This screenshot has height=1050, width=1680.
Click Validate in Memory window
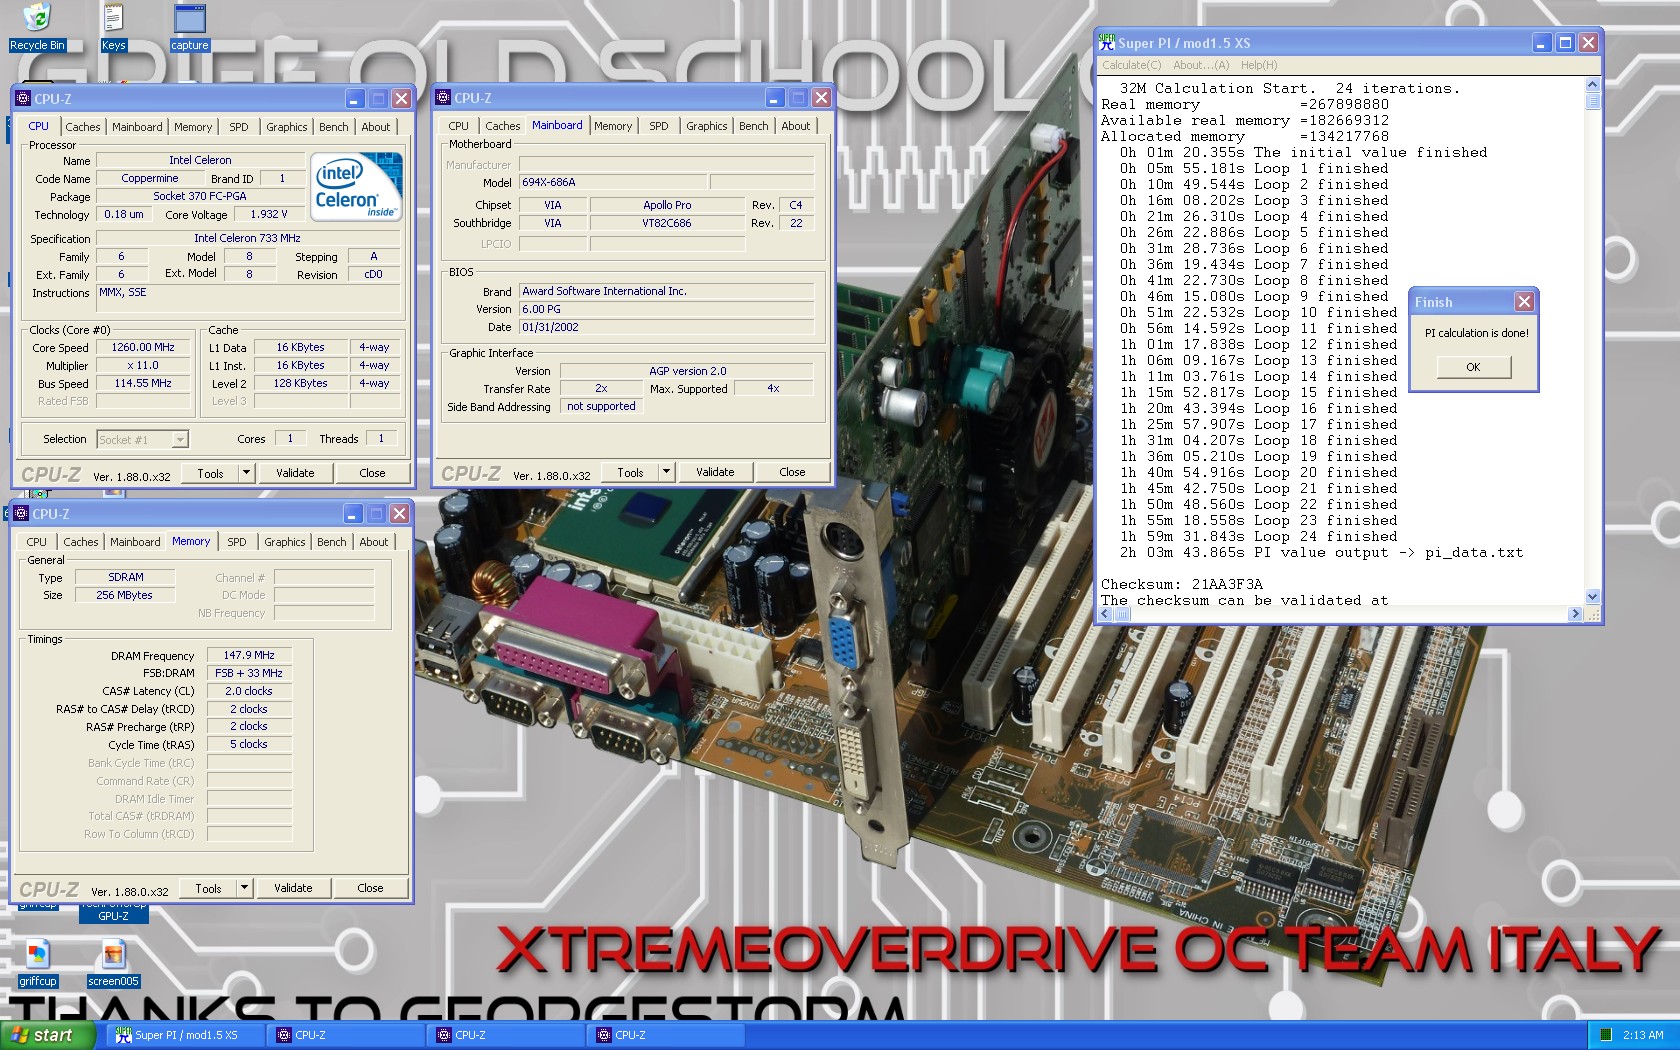(293, 888)
